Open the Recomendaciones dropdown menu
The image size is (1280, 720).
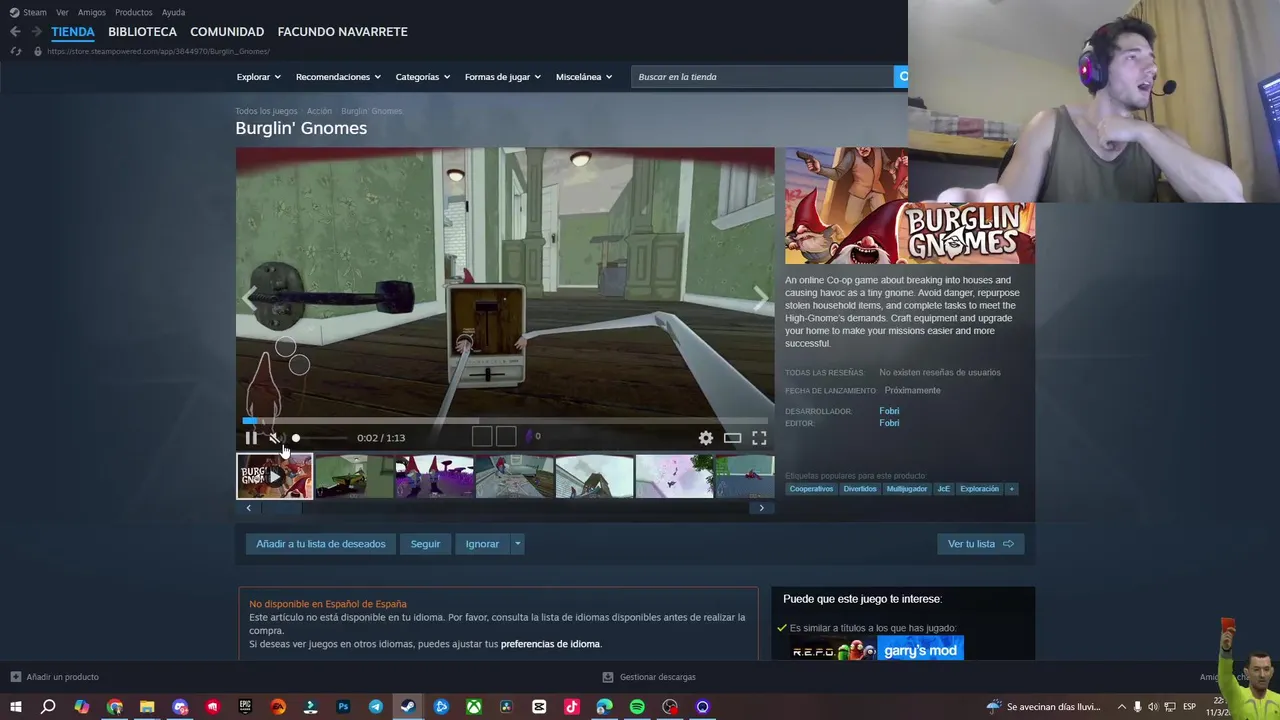338,77
